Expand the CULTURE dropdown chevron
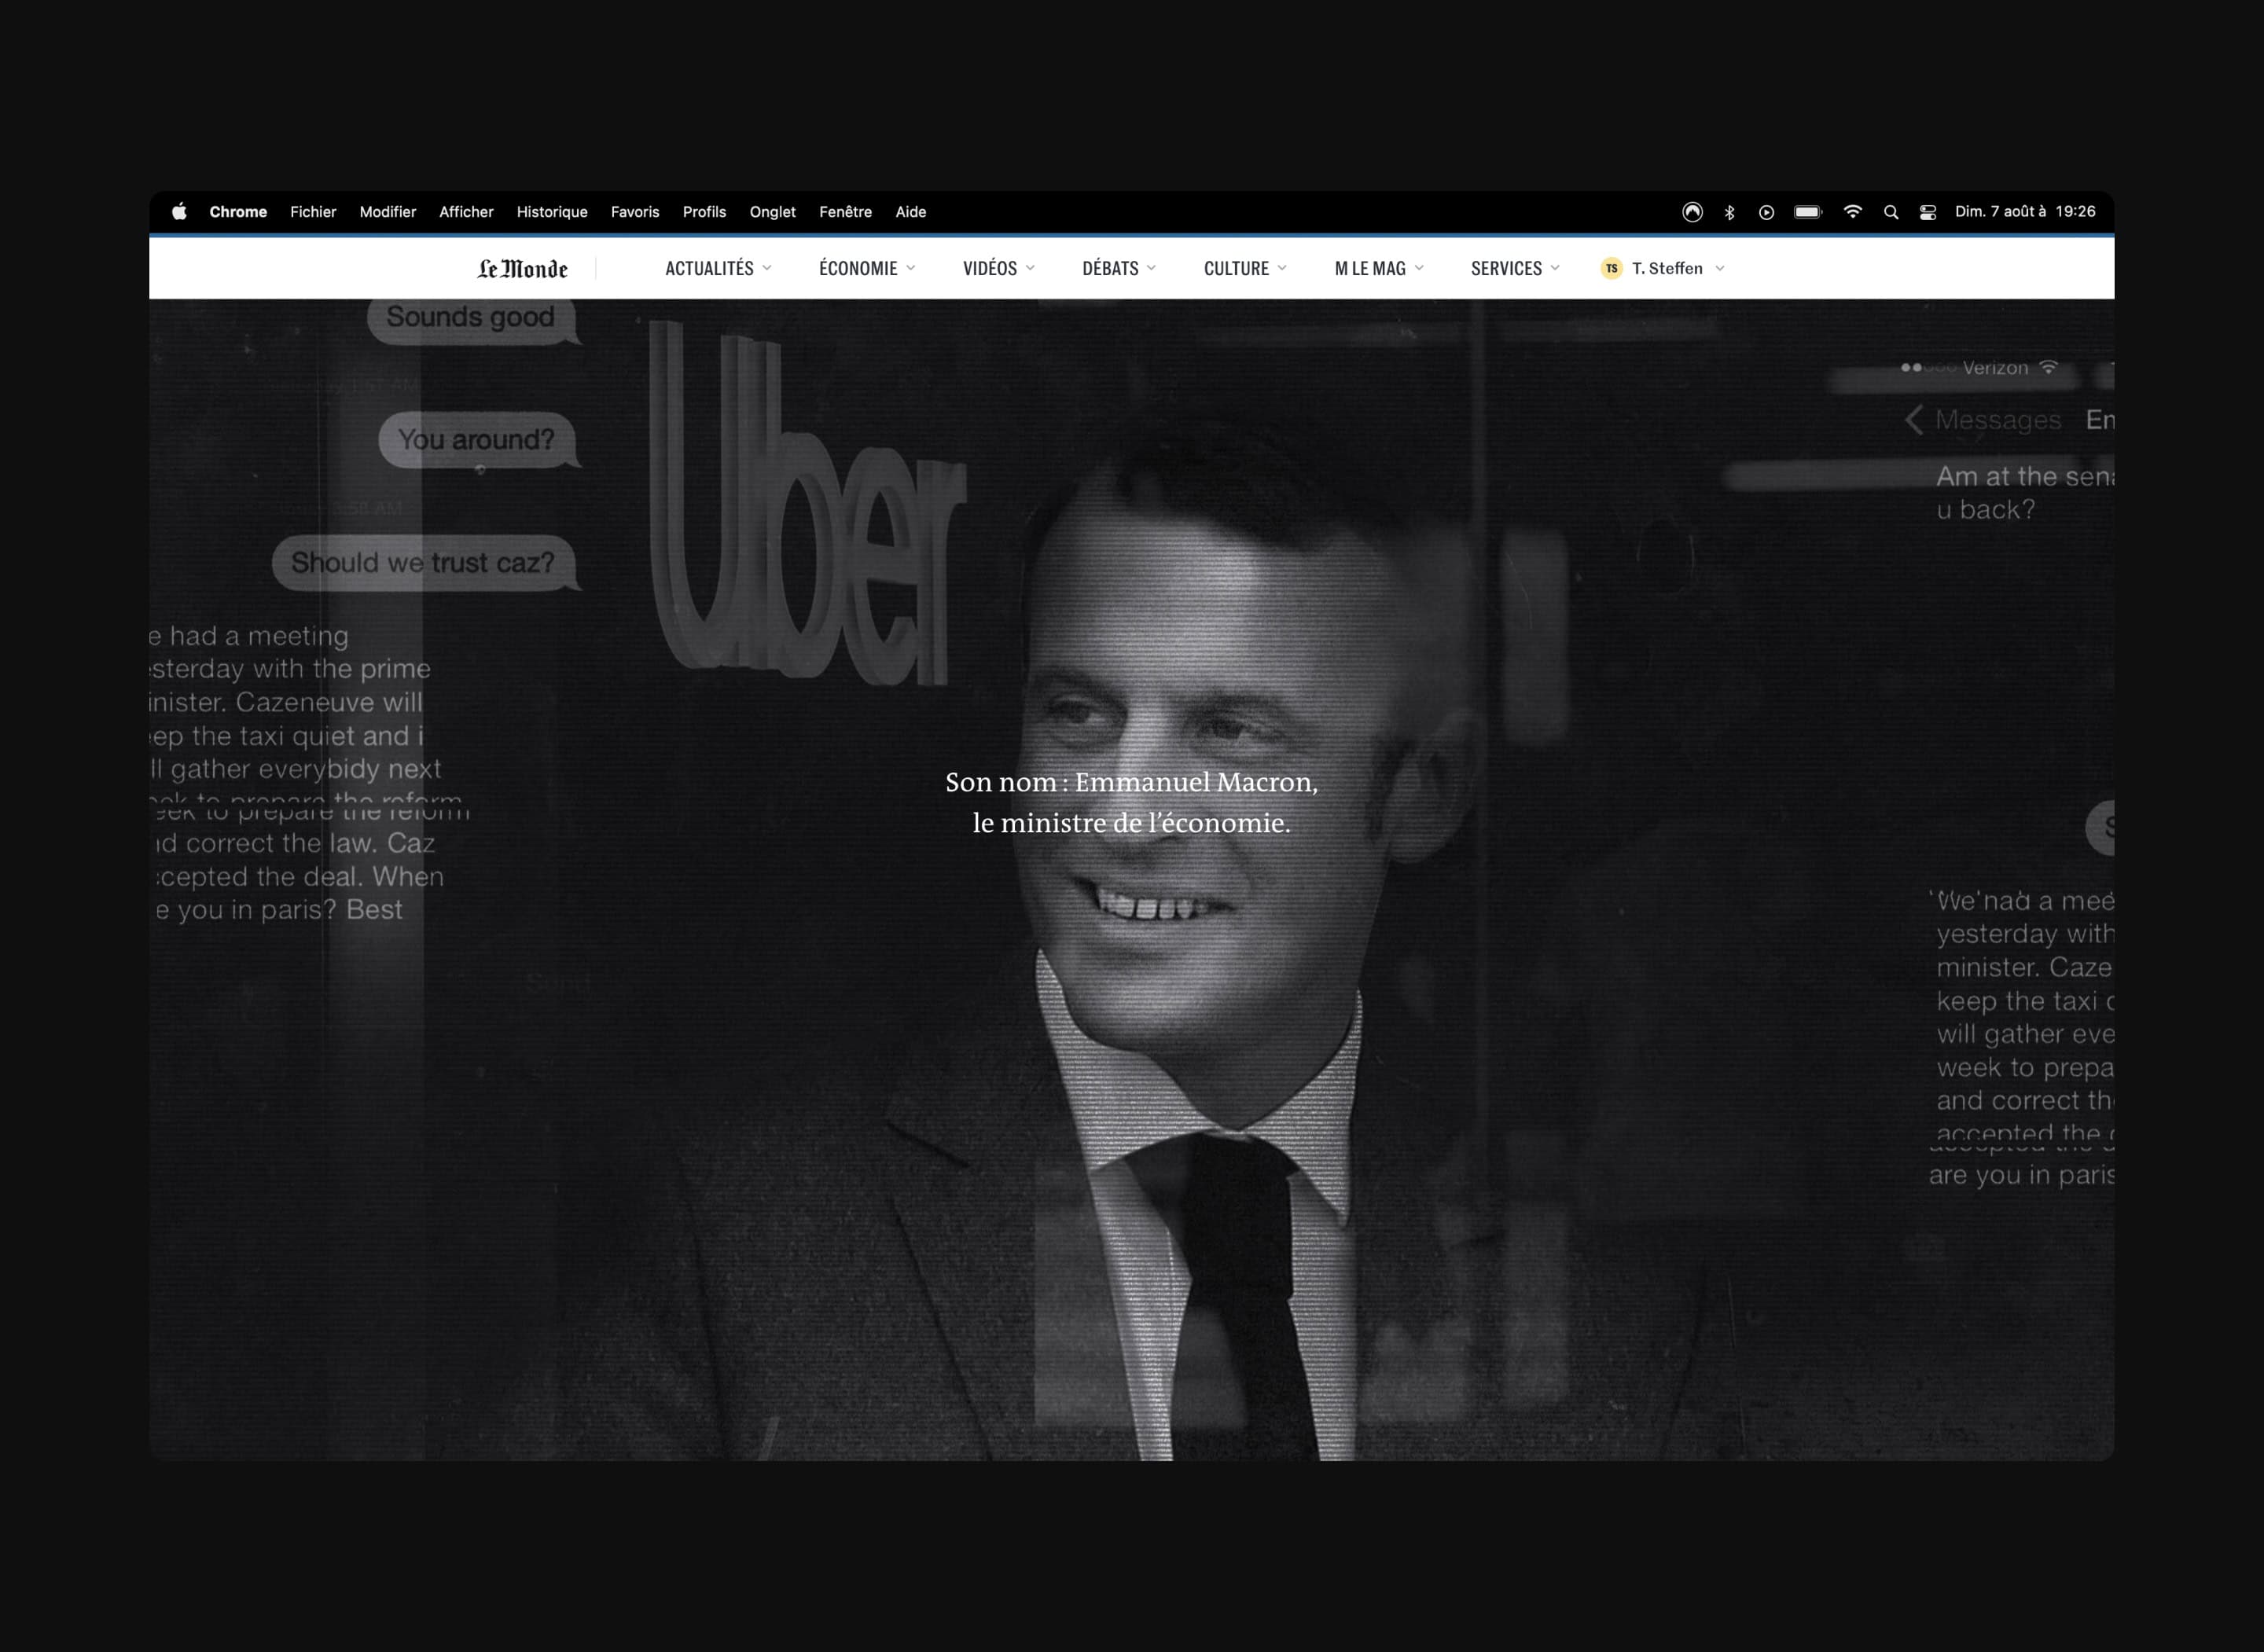 coord(1282,268)
